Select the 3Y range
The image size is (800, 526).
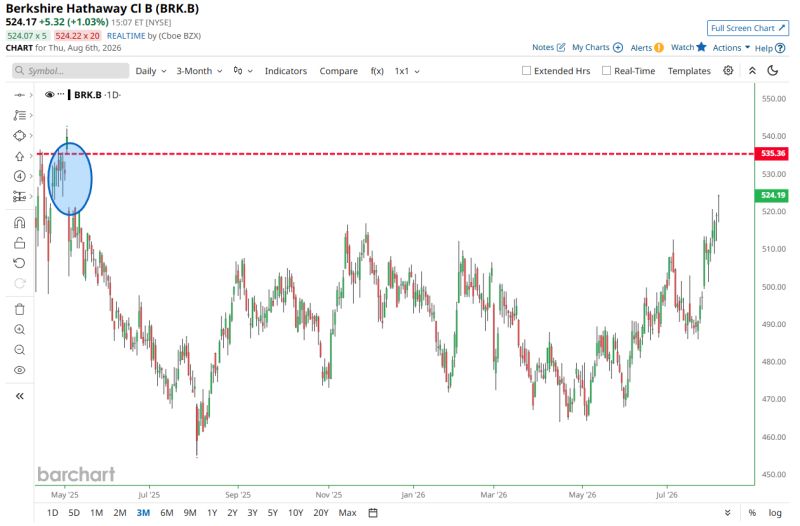[253, 513]
